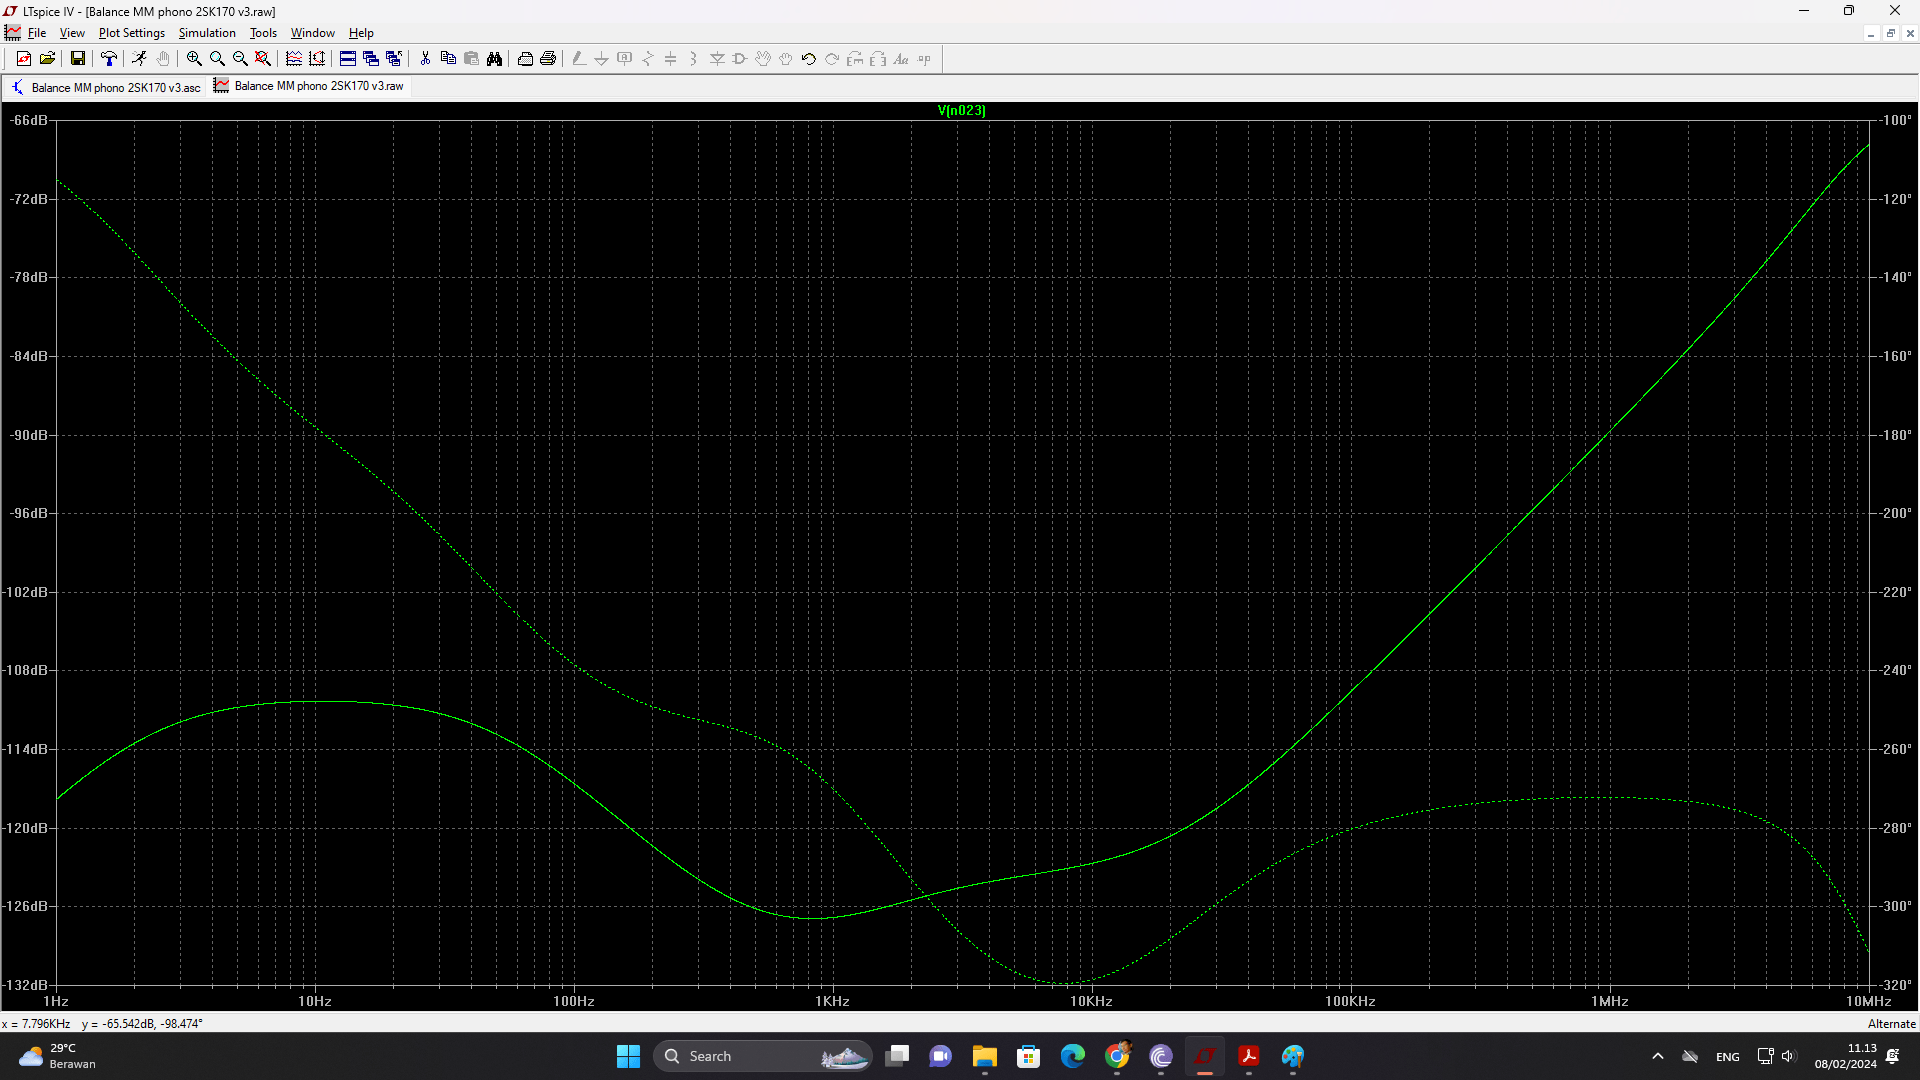Switch to the 2SK170 v3.asc schematic tab
This screenshot has width=1920, height=1080.
pyautogui.click(x=105, y=87)
